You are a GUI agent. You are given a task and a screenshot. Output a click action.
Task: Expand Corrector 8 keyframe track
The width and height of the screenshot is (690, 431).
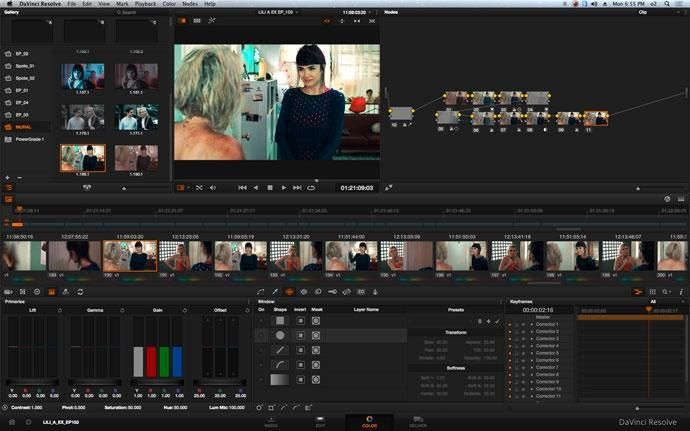click(532, 374)
